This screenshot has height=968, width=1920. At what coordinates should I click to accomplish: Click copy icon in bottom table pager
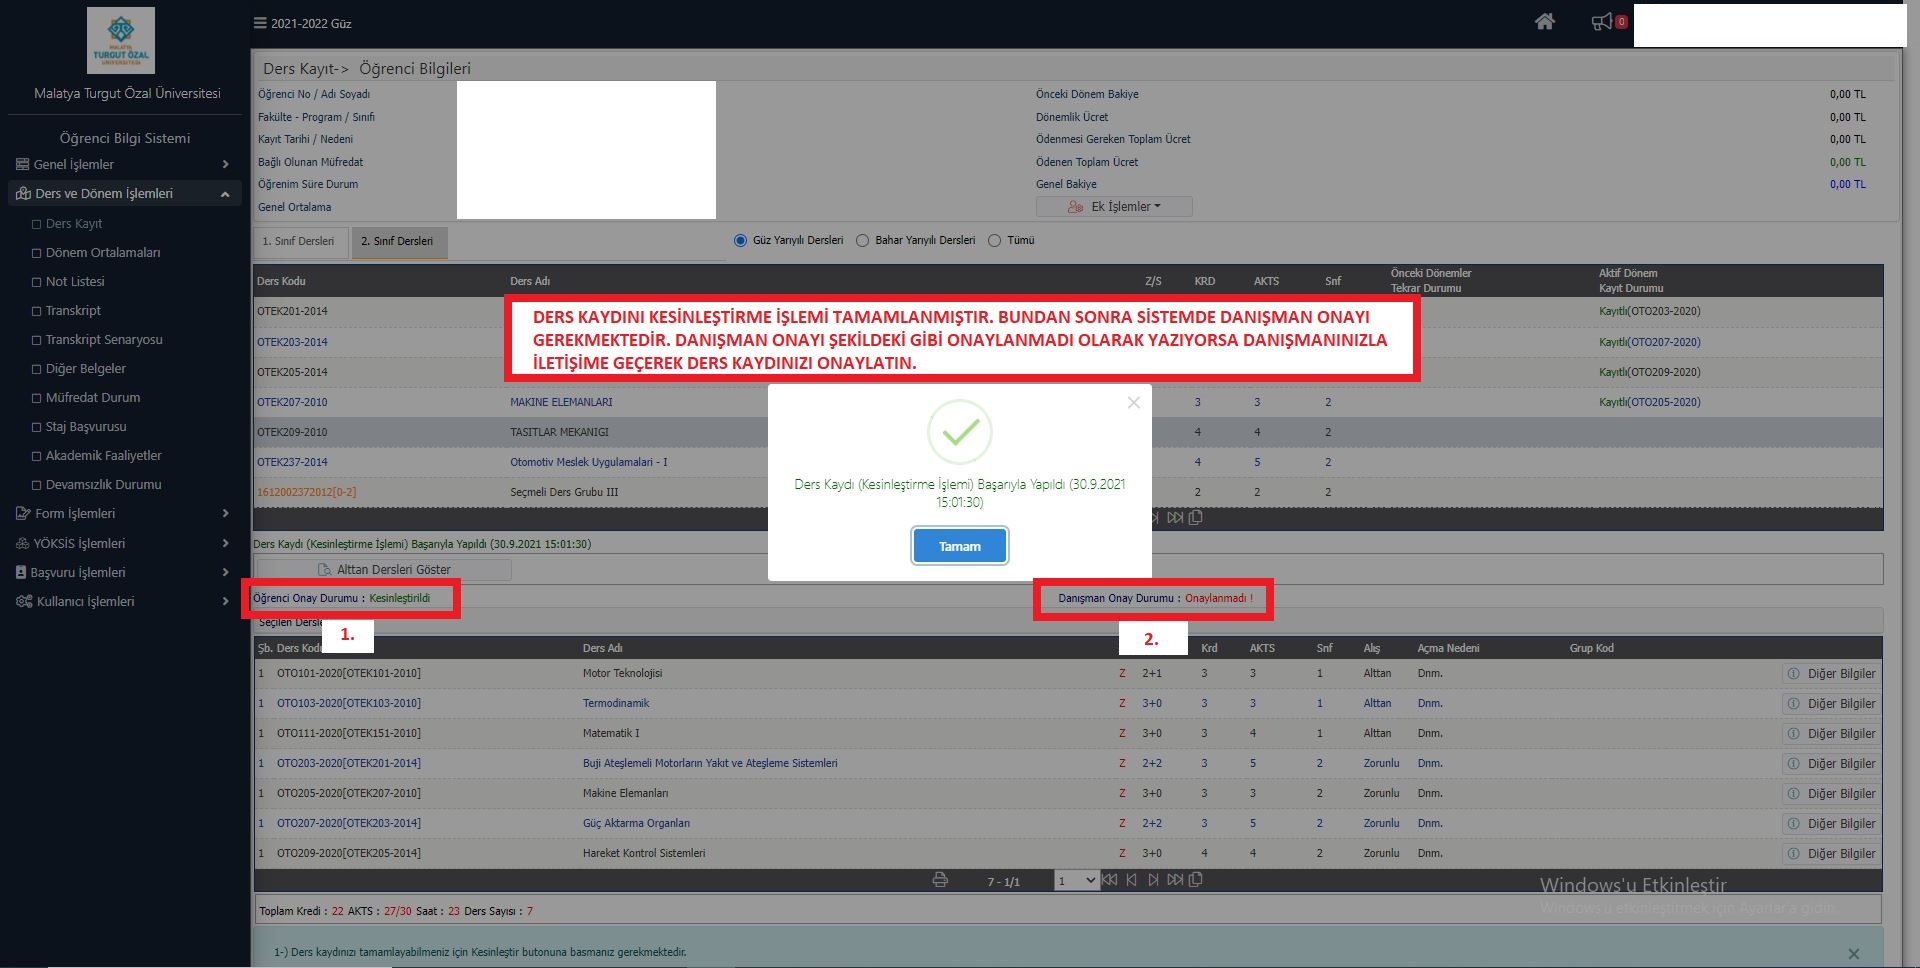coord(1196,880)
